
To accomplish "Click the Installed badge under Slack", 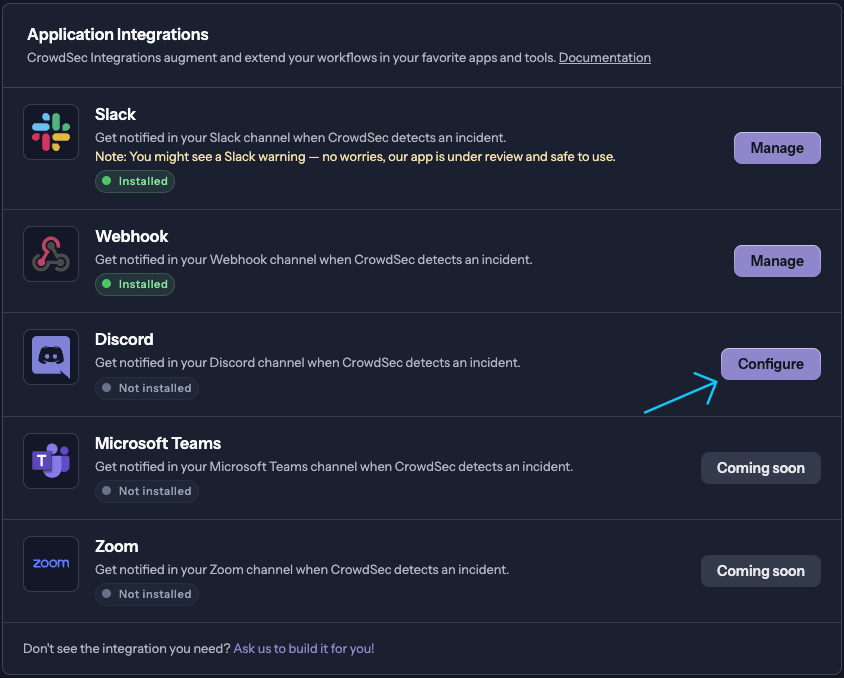I will [135, 181].
